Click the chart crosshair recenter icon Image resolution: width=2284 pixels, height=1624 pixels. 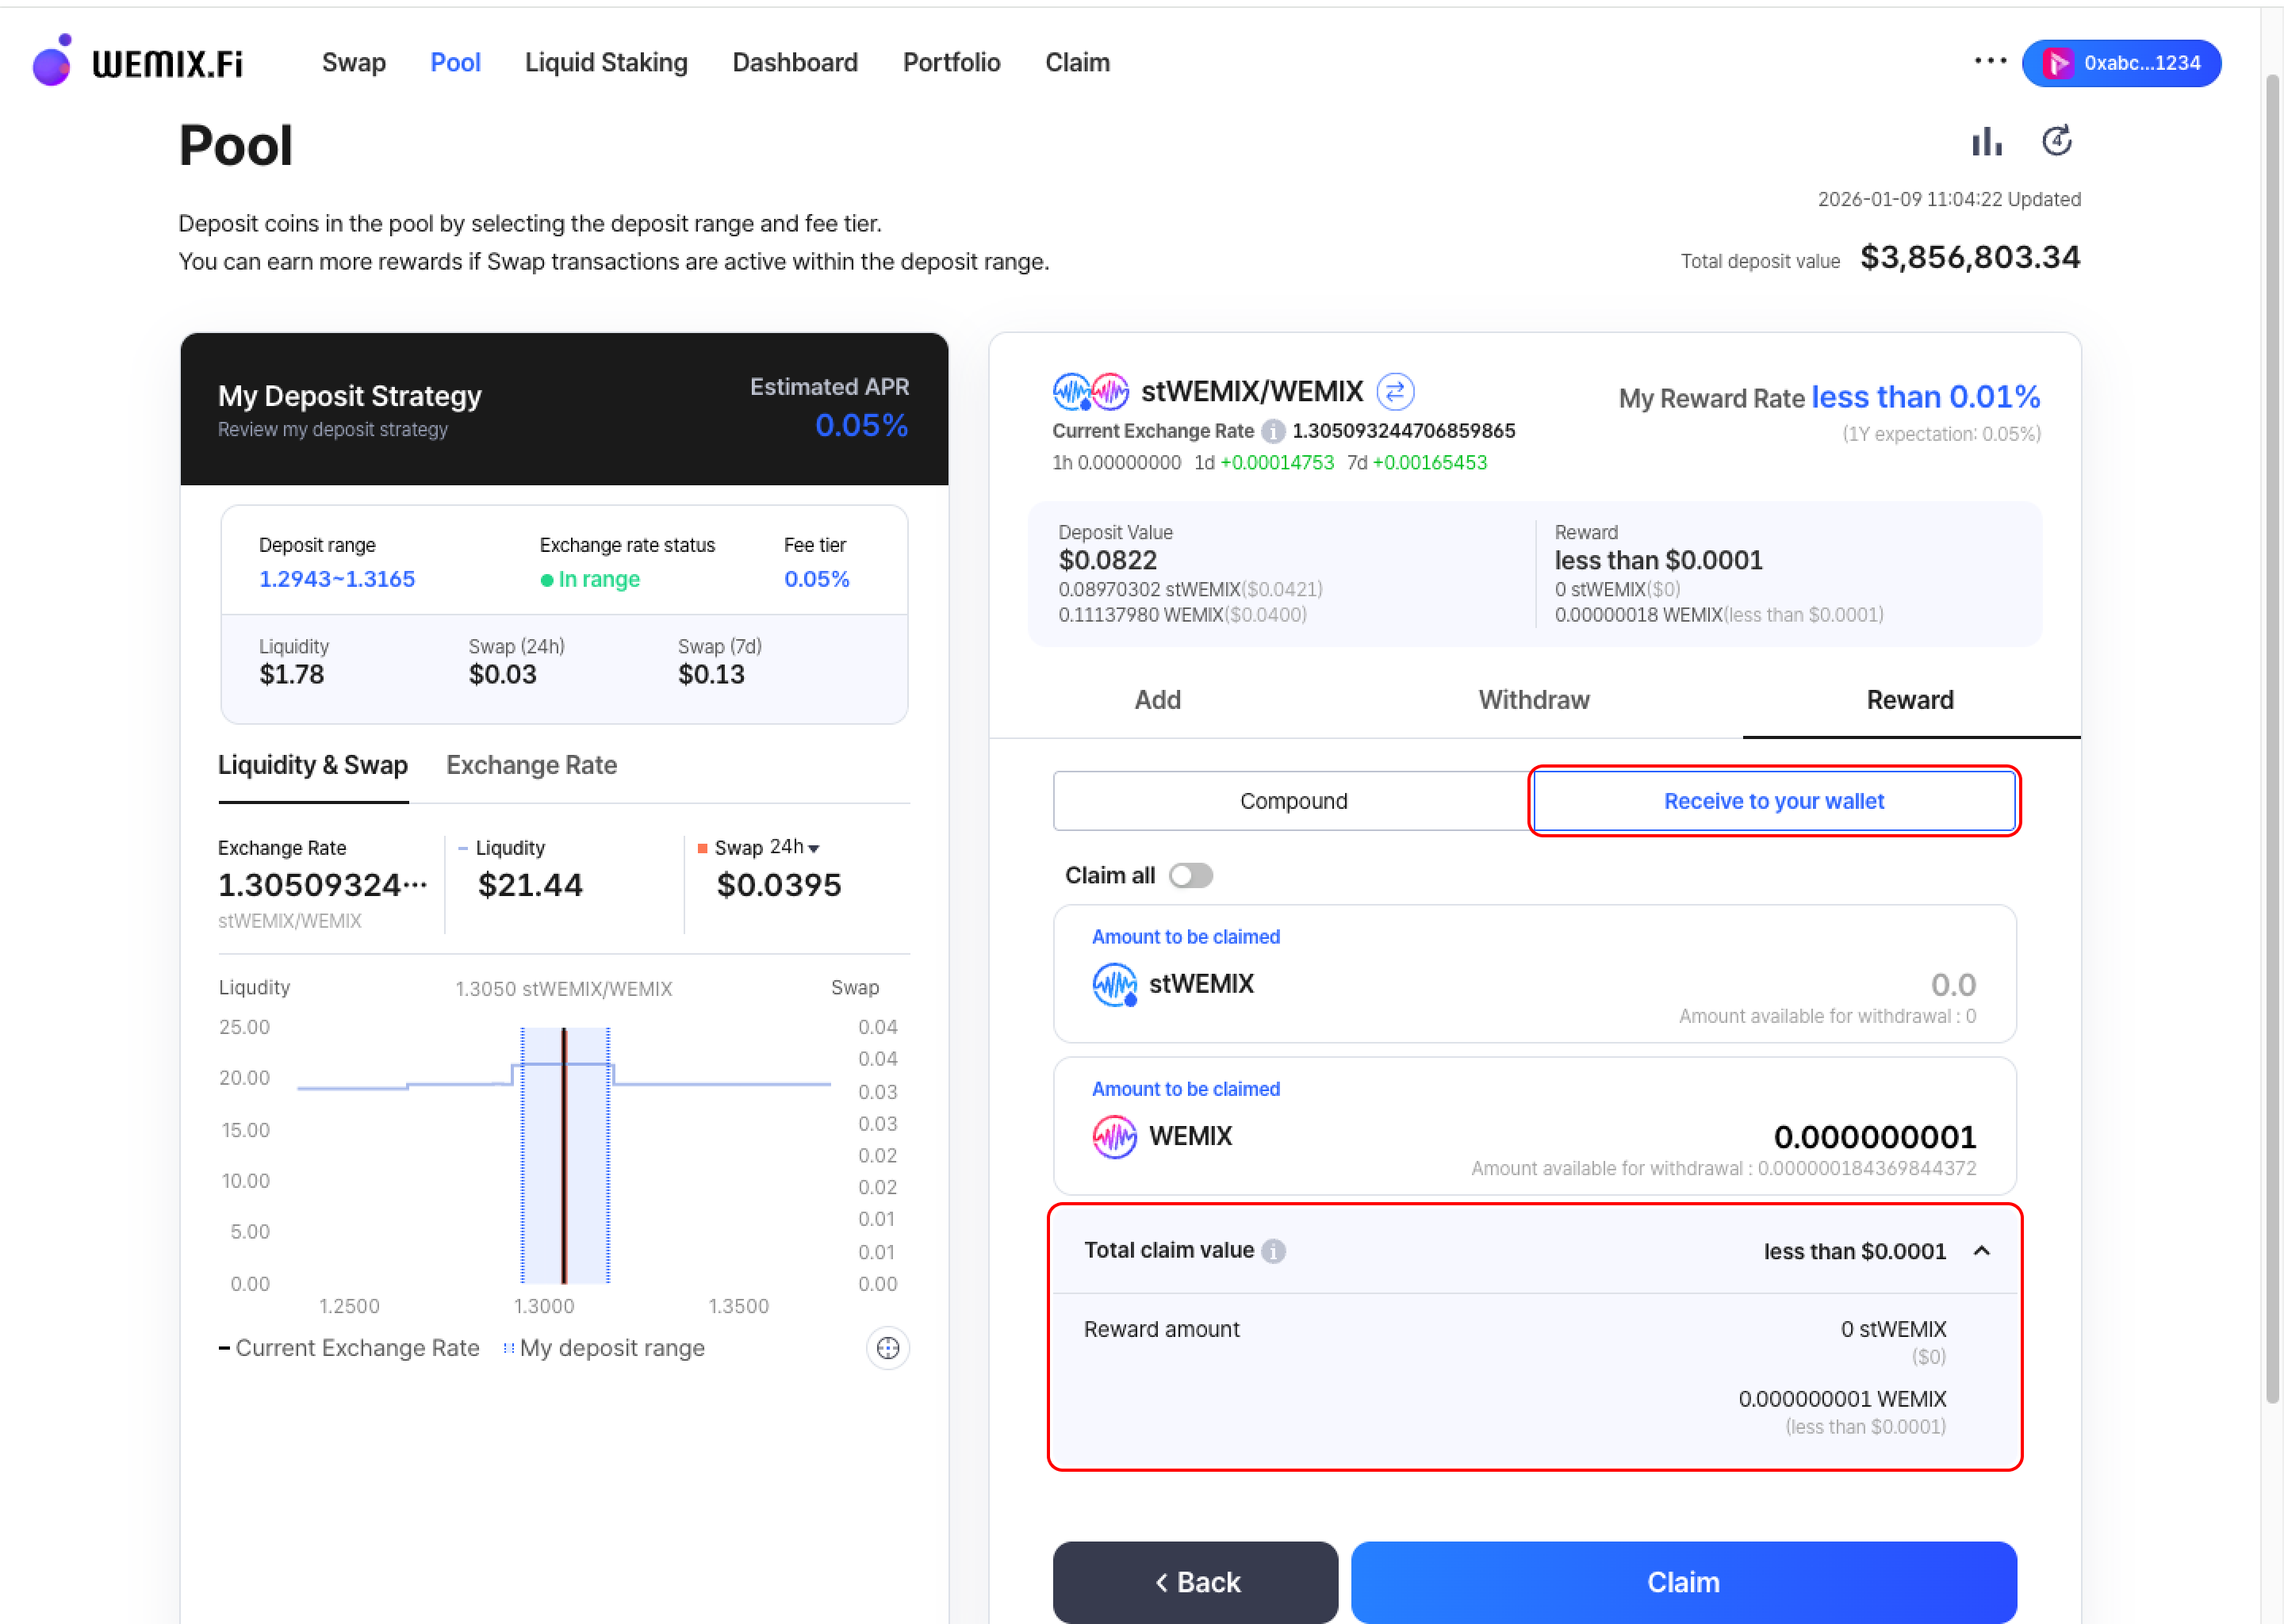pyautogui.click(x=887, y=1348)
